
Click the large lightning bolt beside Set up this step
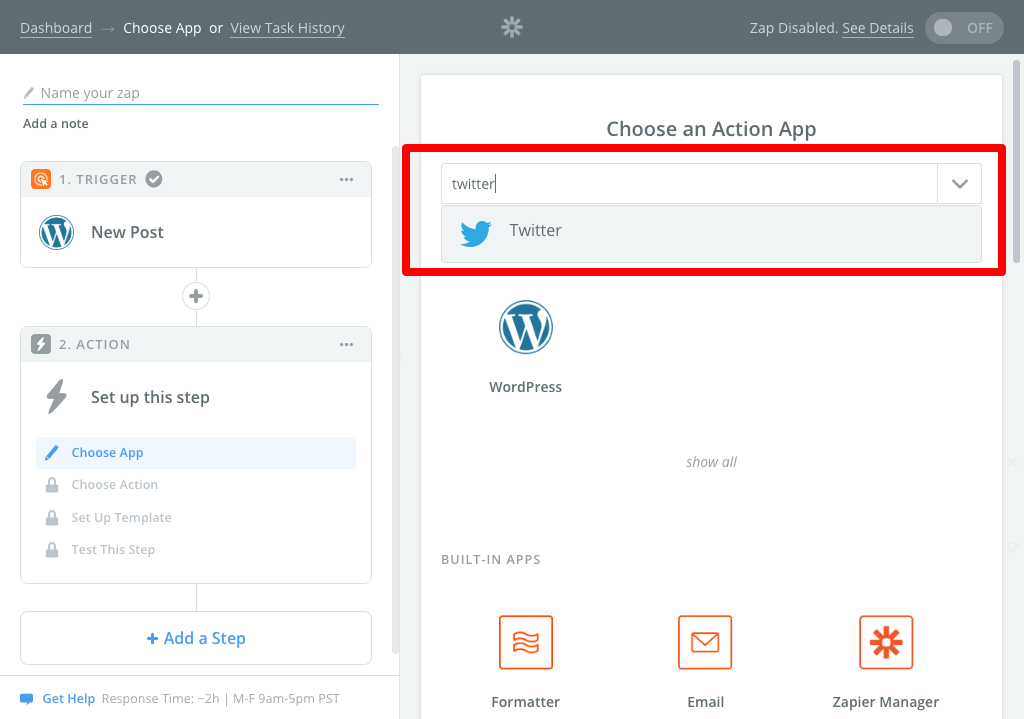point(57,396)
